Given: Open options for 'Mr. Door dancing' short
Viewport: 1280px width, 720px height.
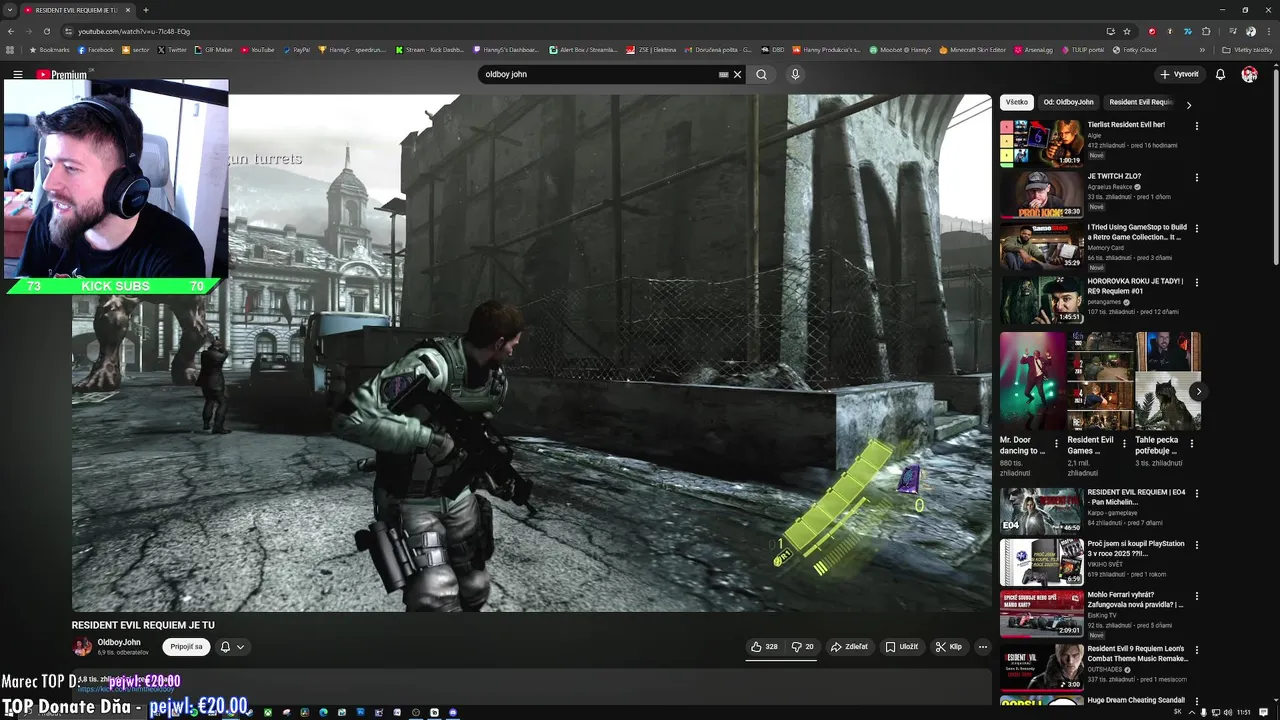Looking at the screenshot, I should 1056,443.
